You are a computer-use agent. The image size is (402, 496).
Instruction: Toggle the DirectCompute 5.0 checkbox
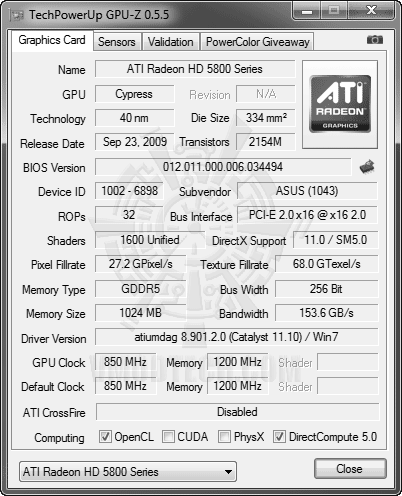(279, 437)
